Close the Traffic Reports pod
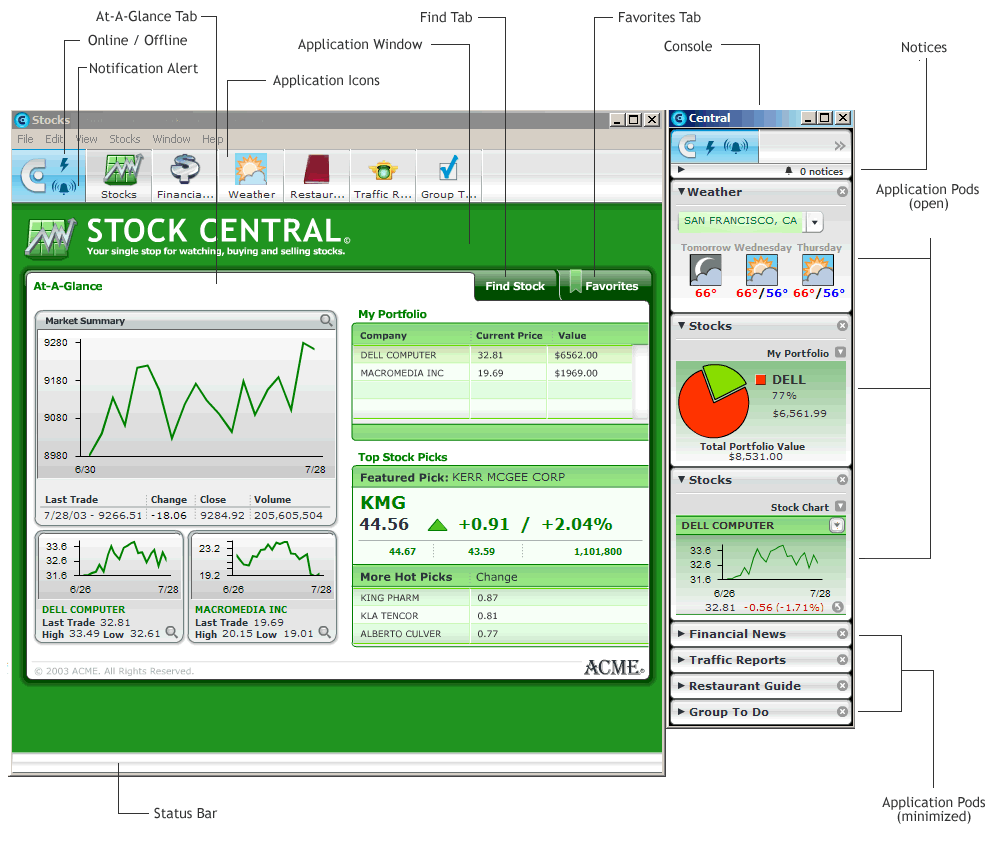This screenshot has width=1000, height=850. pos(842,659)
